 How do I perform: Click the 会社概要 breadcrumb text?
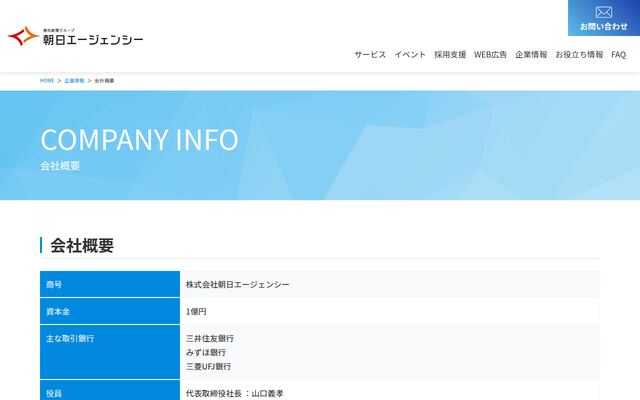104,81
